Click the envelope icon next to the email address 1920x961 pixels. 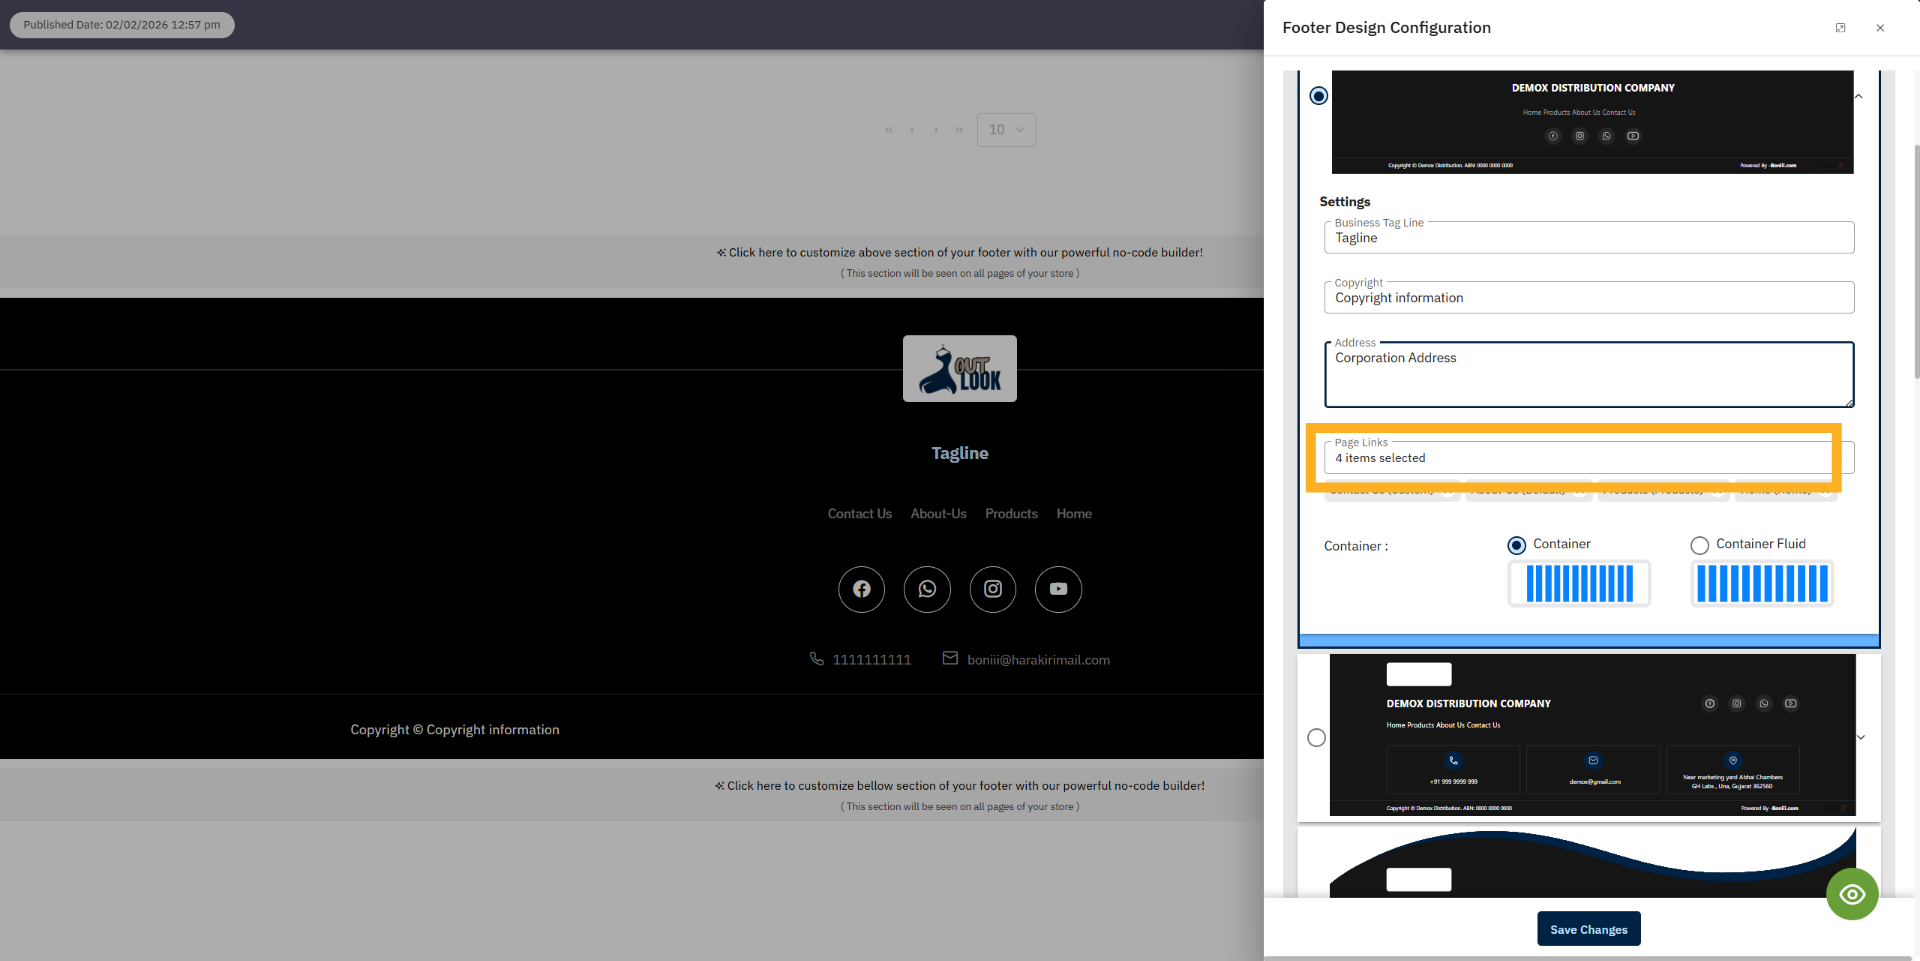point(949,658)
